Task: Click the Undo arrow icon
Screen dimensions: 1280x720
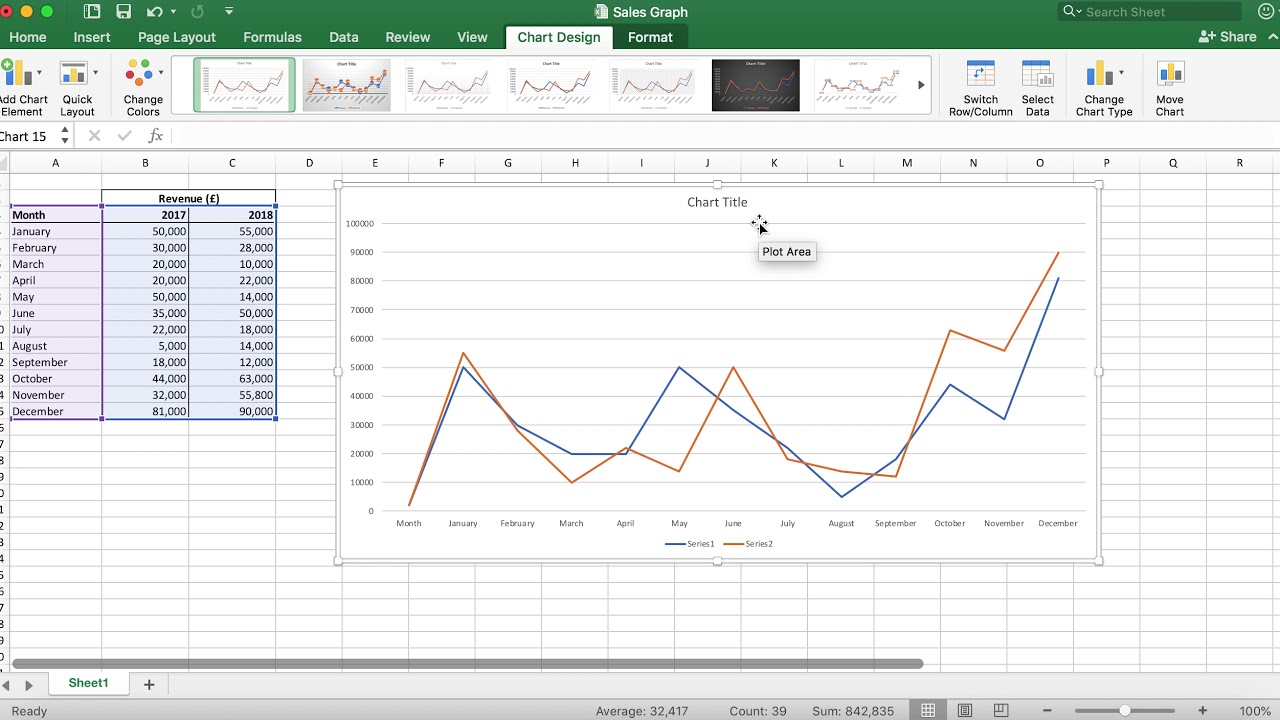Action: click(x=154, y=12)
